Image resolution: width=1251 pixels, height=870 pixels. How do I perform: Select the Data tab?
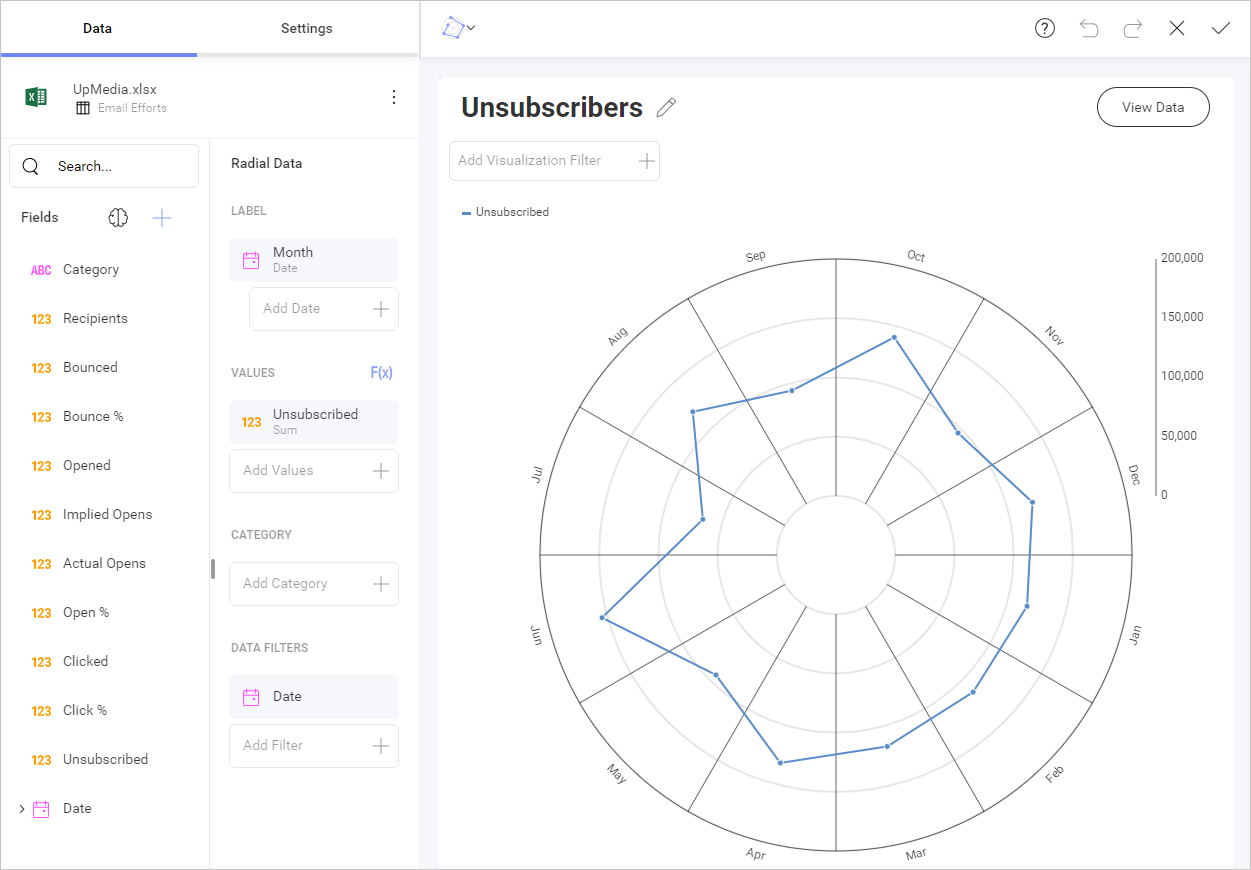(x=97, y=28)
